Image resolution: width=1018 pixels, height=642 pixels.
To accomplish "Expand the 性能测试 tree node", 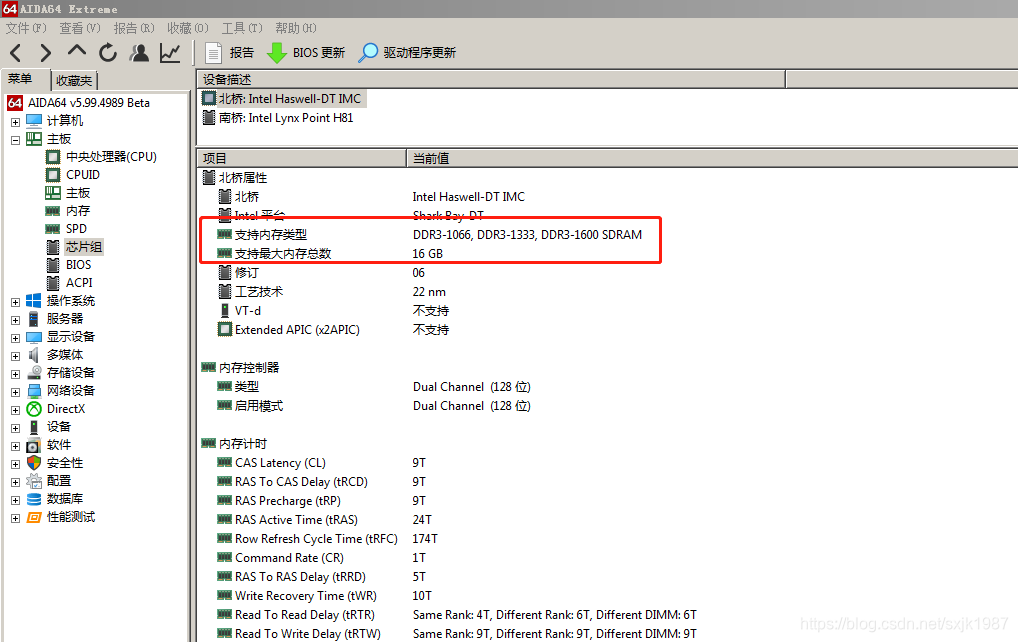I will 16,519.
